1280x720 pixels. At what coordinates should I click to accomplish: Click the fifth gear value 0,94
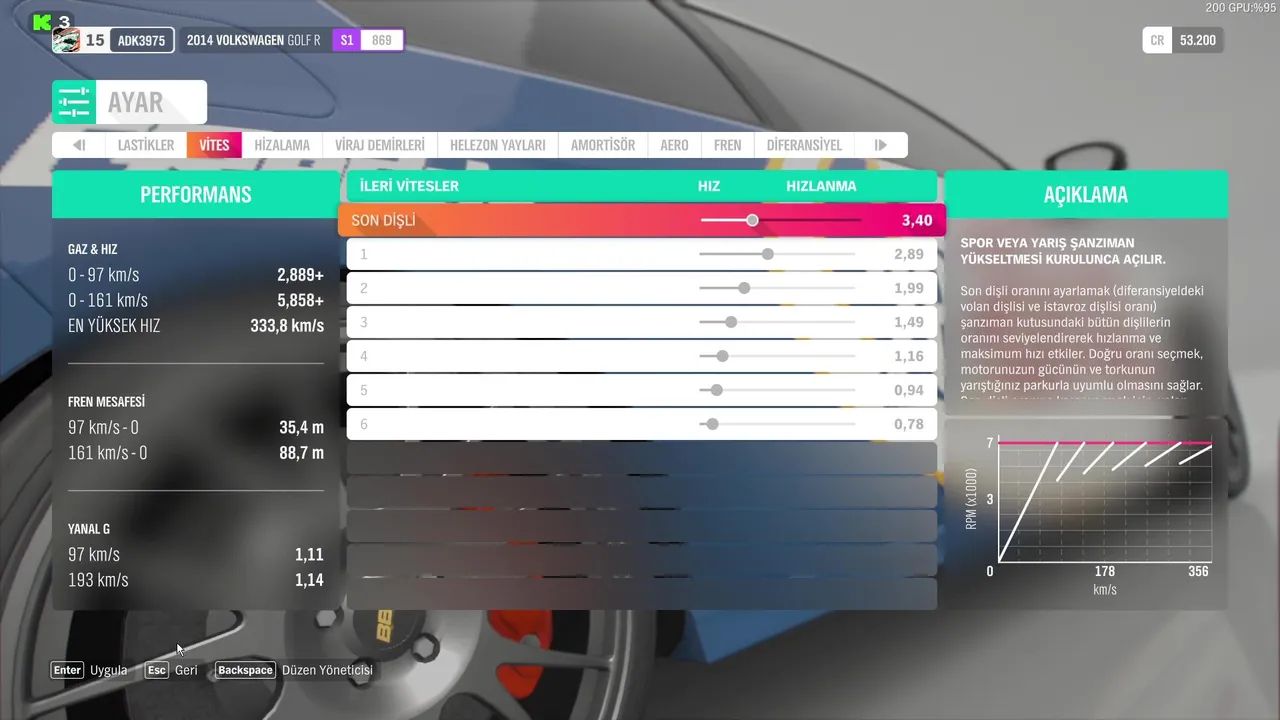pos(909,390)
